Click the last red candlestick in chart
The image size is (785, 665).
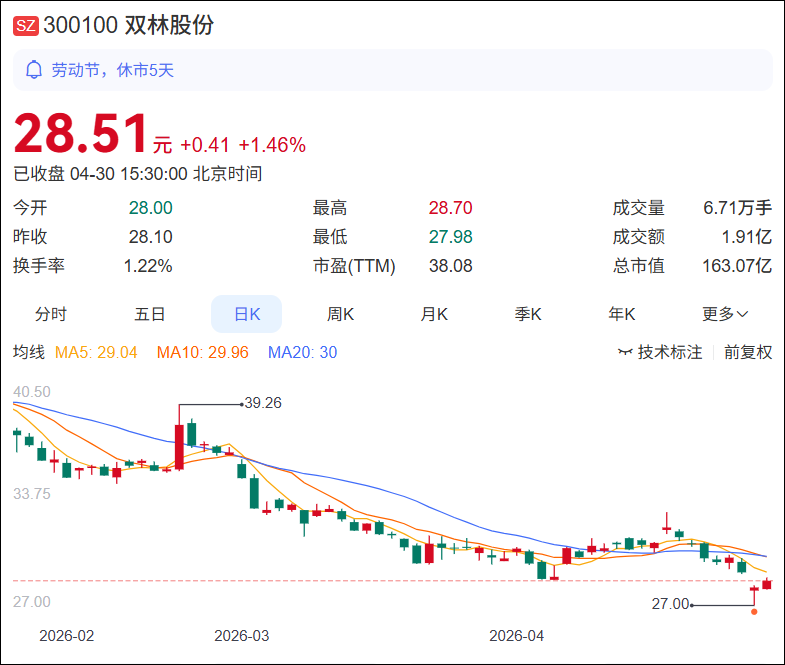point(766,583)
